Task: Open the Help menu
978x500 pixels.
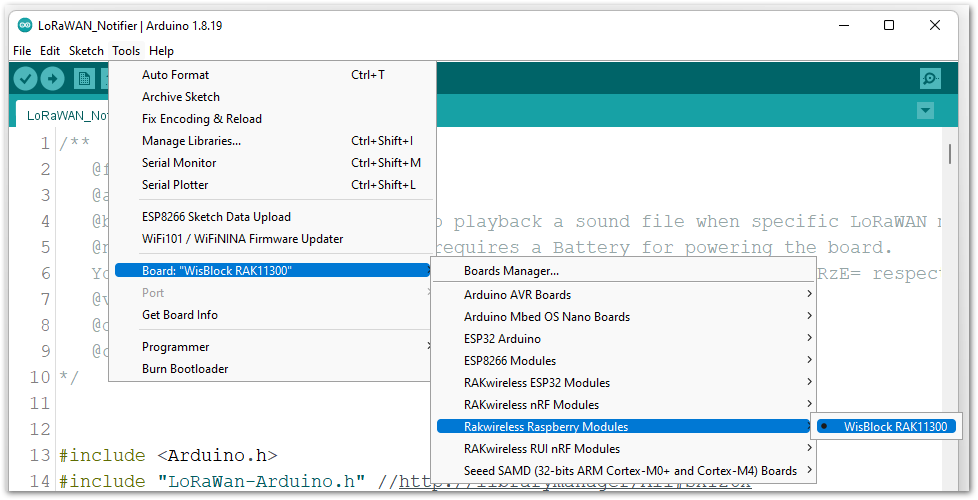Action: 161,51
